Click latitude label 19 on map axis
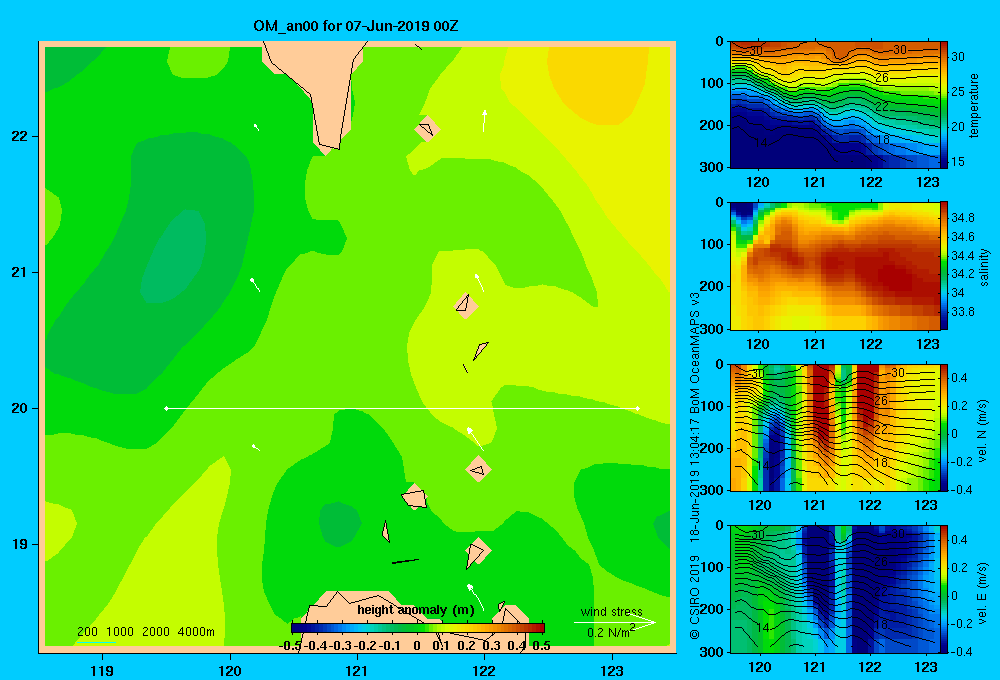The image size is (1000, 680). point(20,544)
